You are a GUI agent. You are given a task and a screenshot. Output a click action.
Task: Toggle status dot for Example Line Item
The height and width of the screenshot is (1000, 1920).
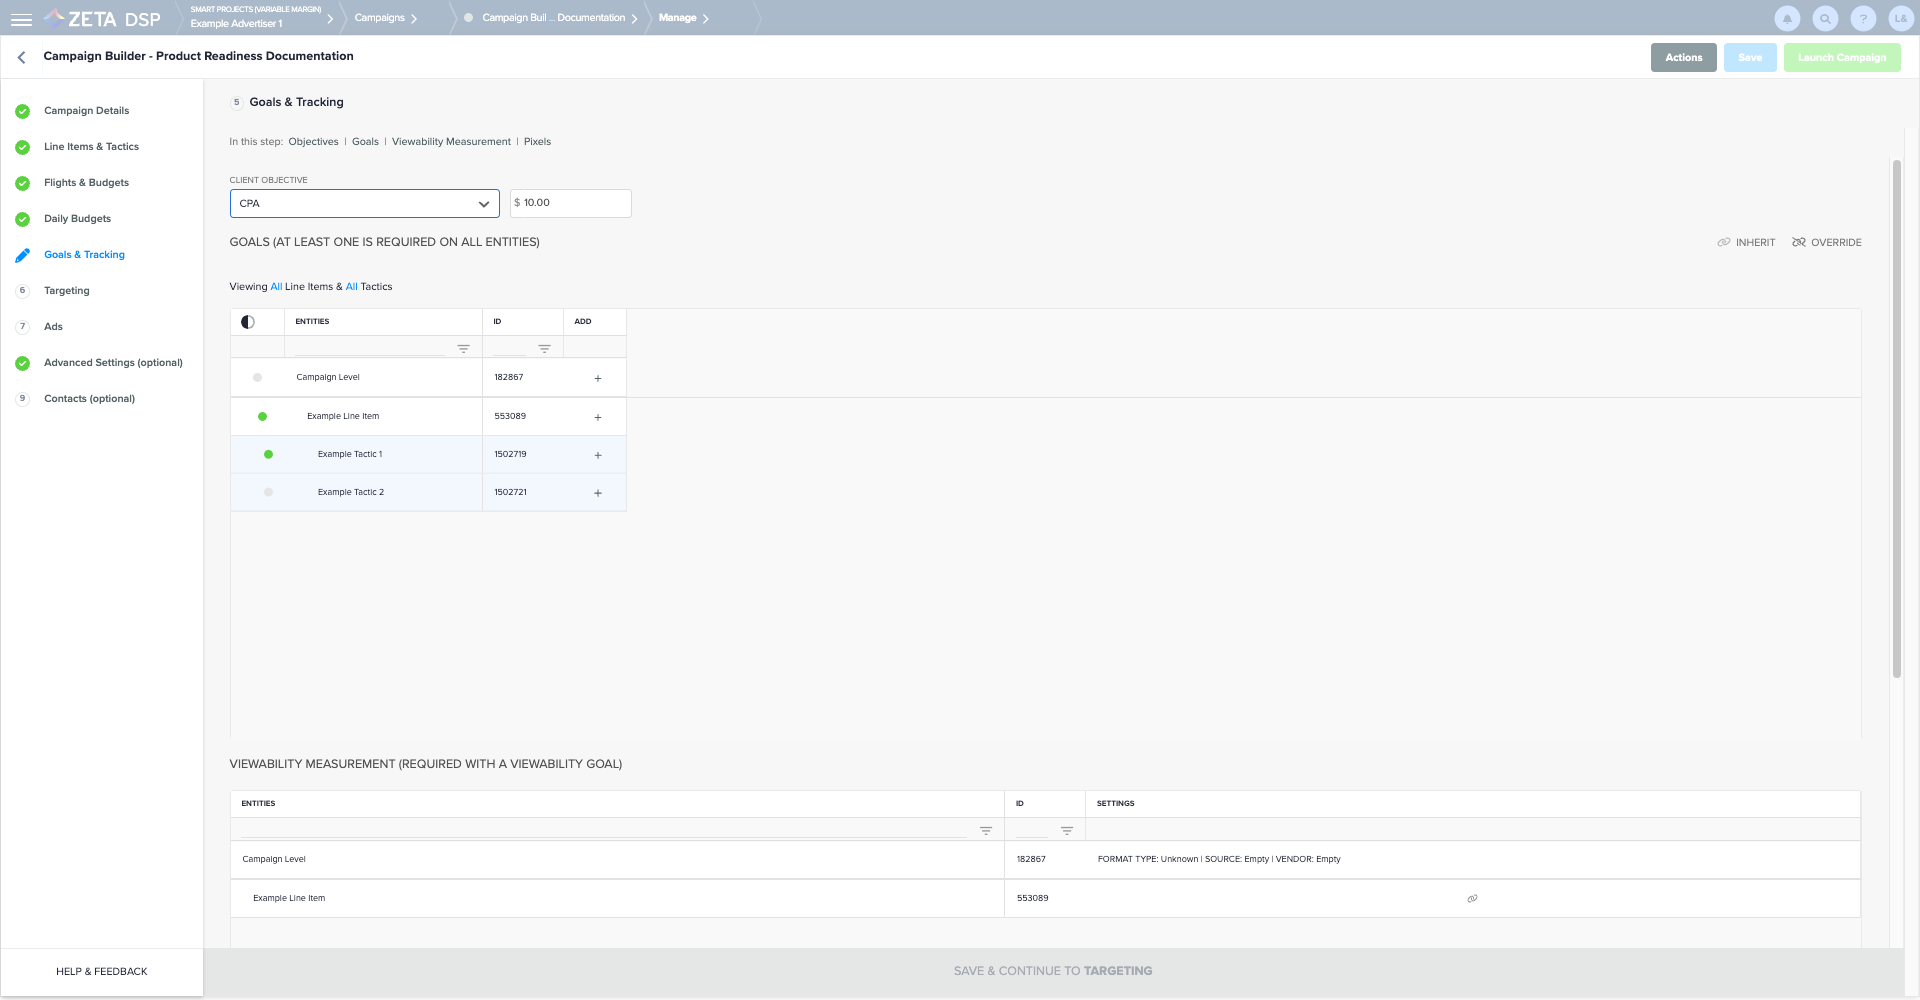(x=263, y=416)
